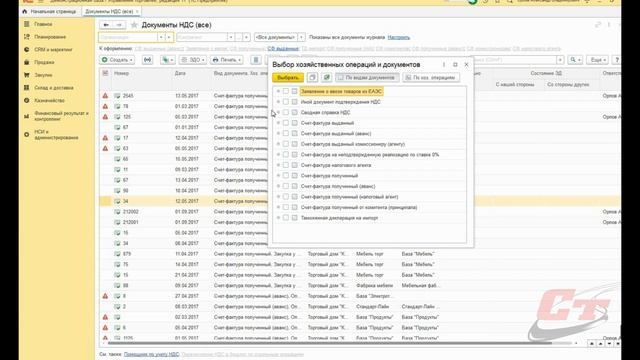The width and height of the screenshot is (640, 360).
Task: Click warning triangle on row 2545
Action: 105,96
